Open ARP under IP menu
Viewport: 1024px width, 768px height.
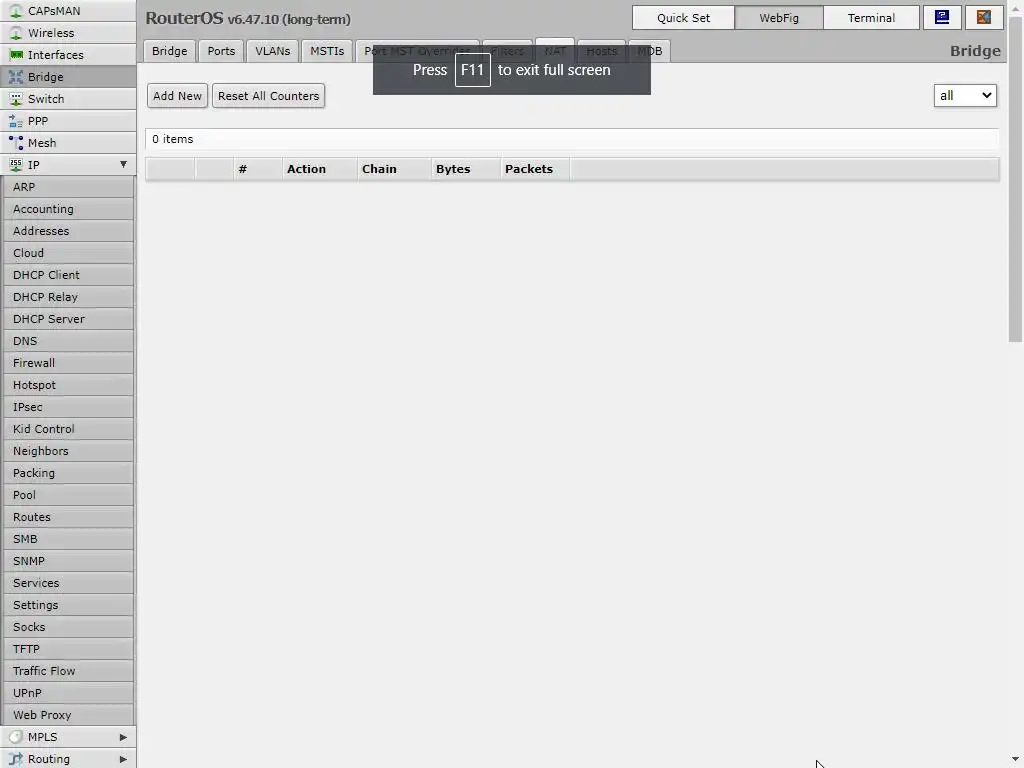click(x=68, y=187)
